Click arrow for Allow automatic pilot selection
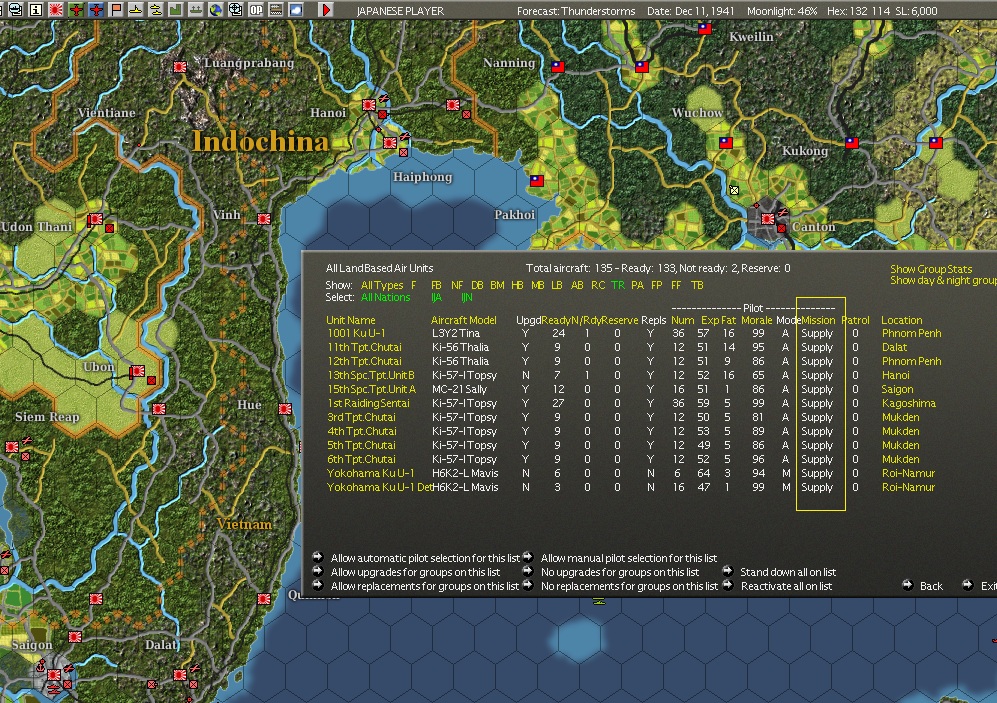 coord(317,557)
